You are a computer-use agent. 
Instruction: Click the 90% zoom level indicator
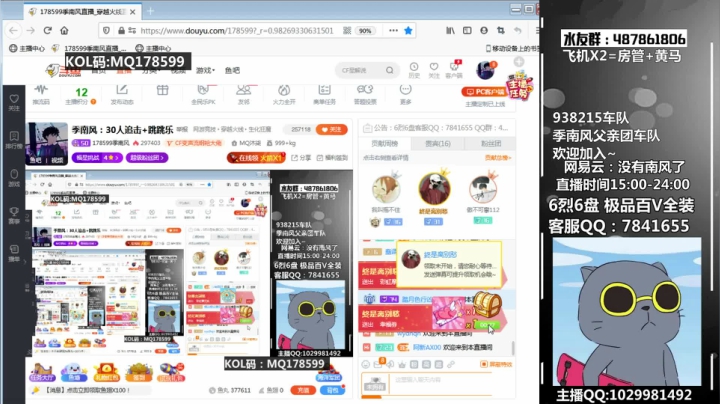pyautogui.click(x=365, y=31)
